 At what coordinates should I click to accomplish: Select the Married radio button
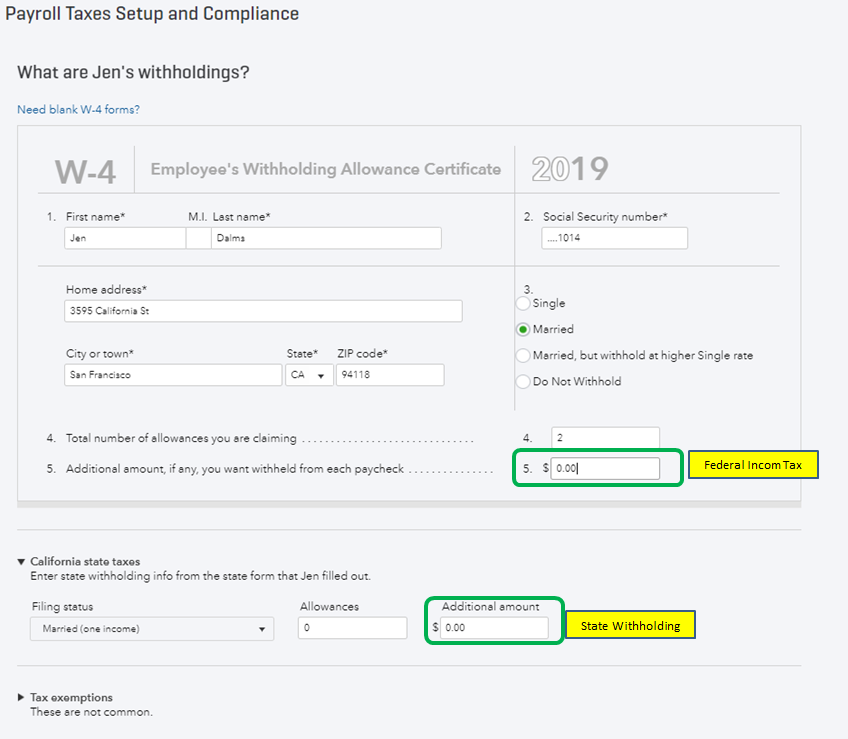pyautogui.click(x=523, y=329)
